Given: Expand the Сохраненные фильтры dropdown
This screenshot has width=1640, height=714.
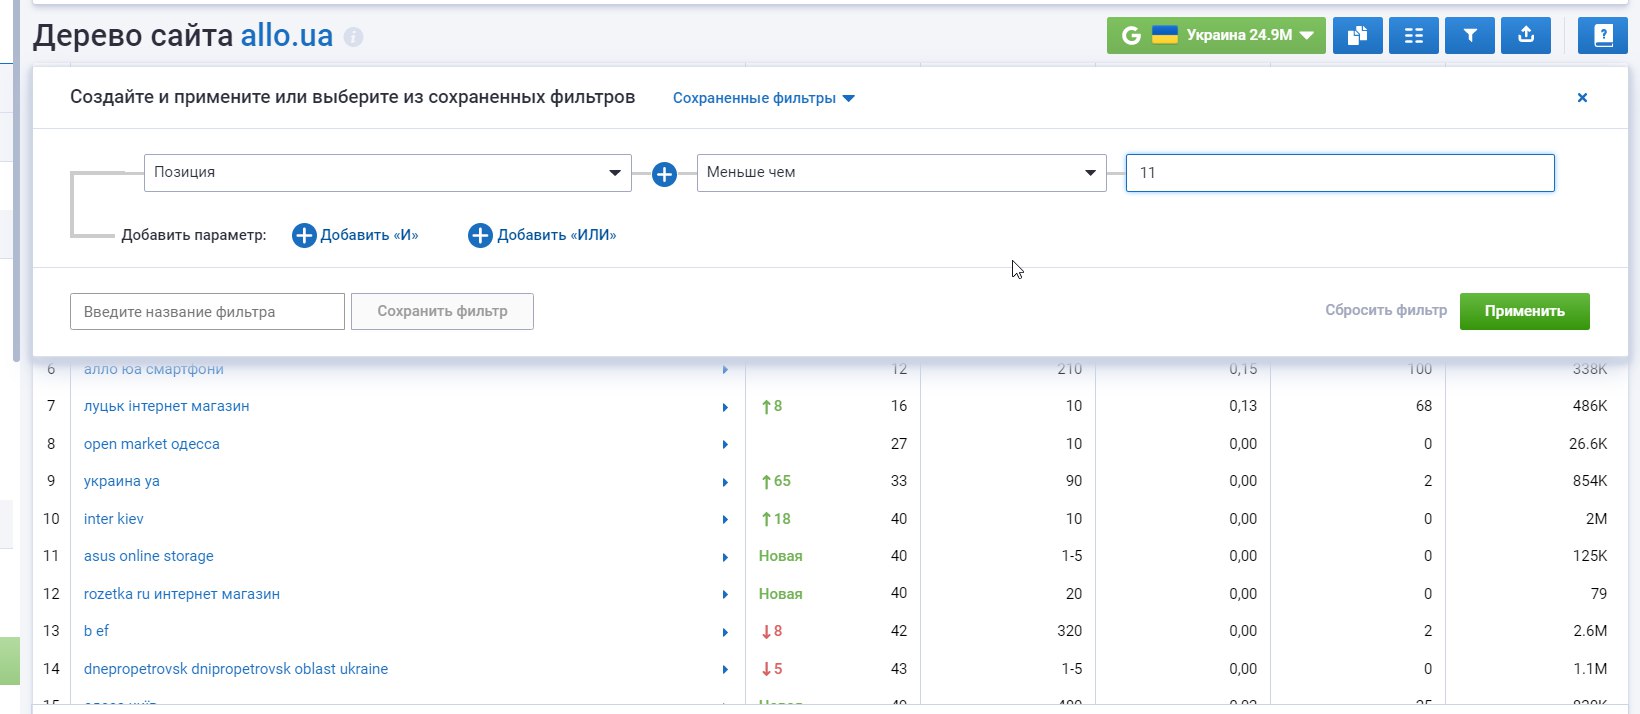Looking at the screenshot, I should coord(764,98).
